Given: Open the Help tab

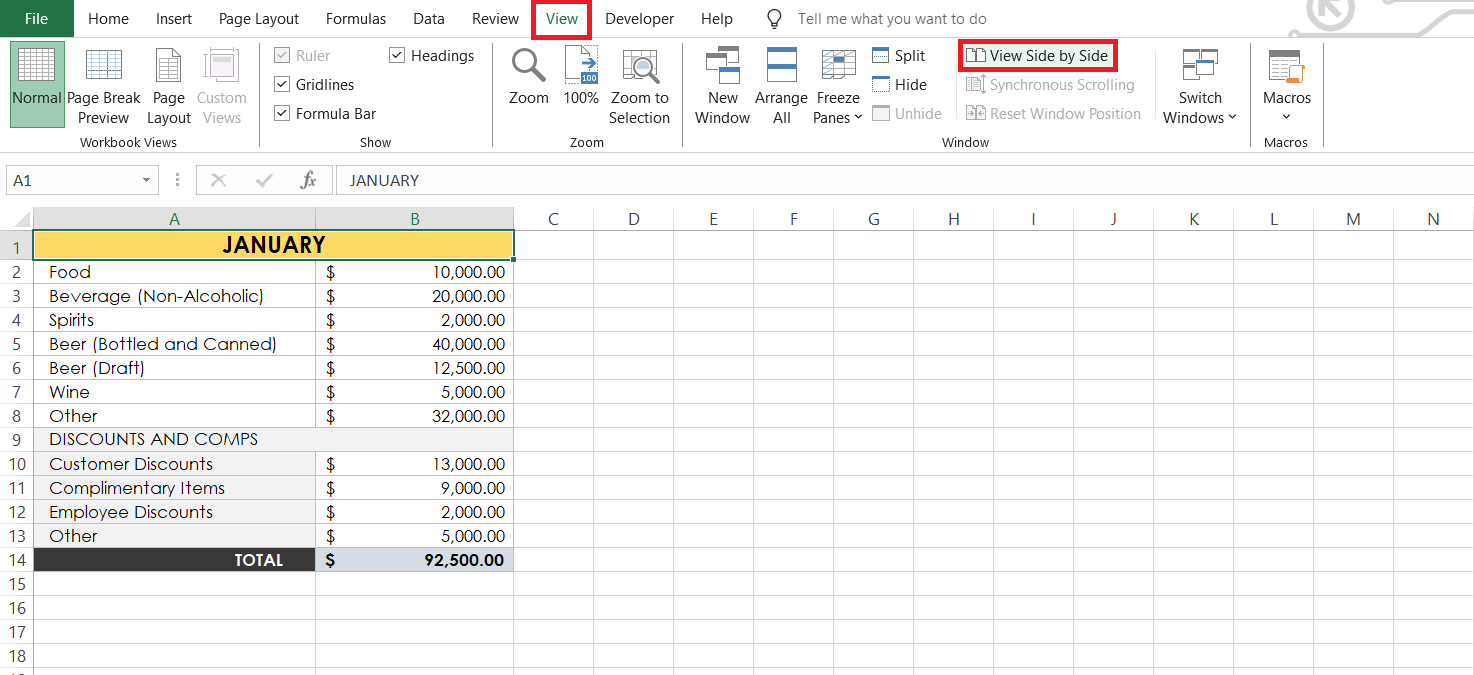Looking at the screenshot, I should 717,19.
